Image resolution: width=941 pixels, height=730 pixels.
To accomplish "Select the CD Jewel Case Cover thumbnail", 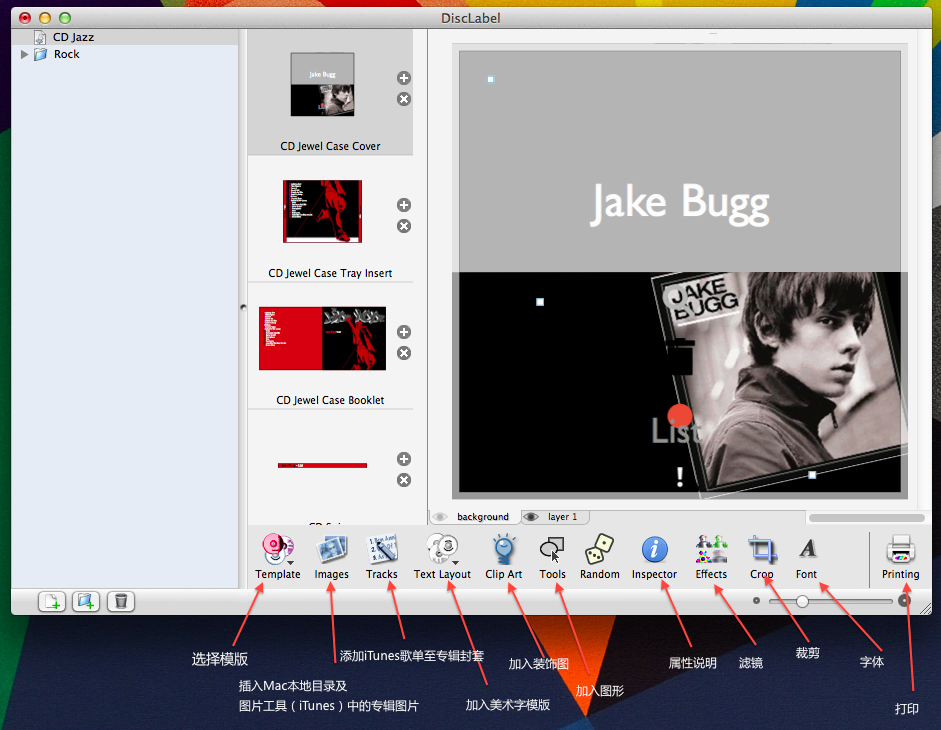I will tap(322, 85).
